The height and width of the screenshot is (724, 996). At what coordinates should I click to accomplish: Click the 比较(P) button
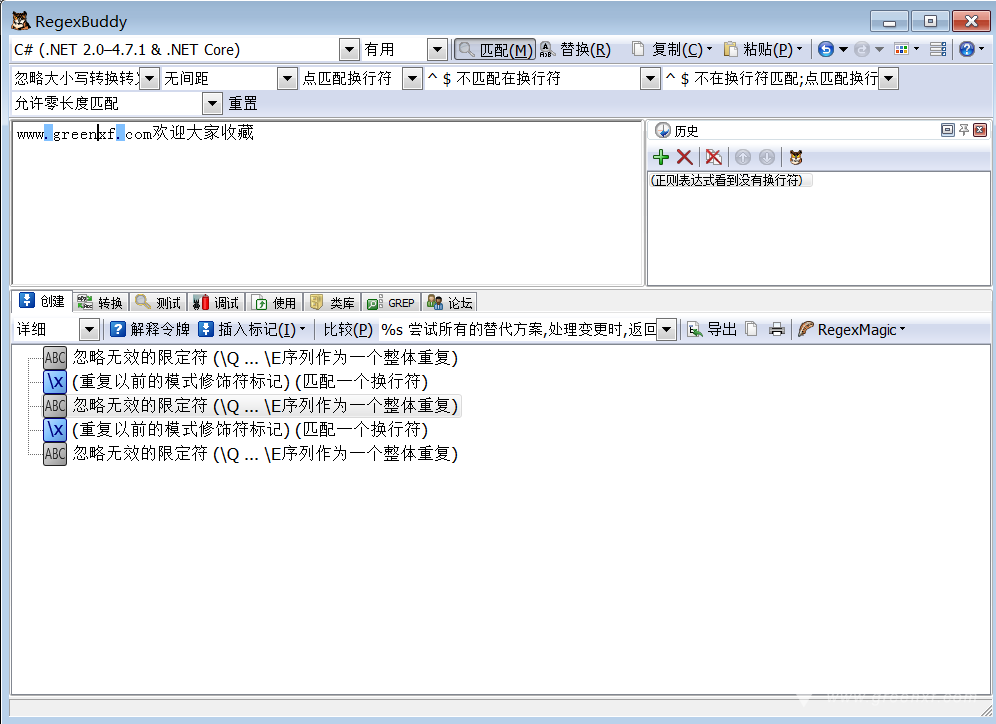[x=347, y=329]
